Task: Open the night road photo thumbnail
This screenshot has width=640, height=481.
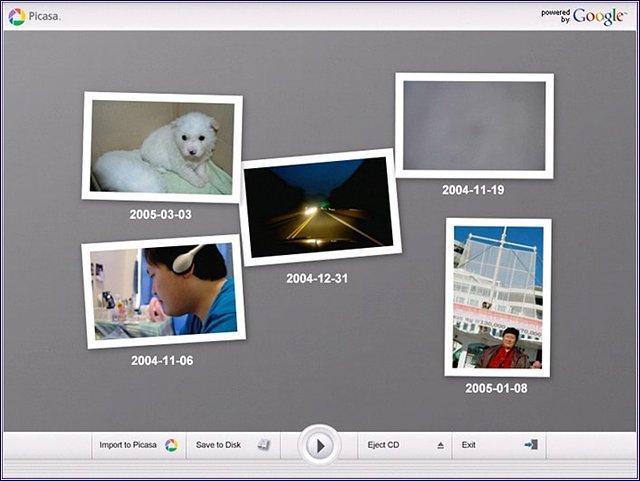Action: point(320,207)
